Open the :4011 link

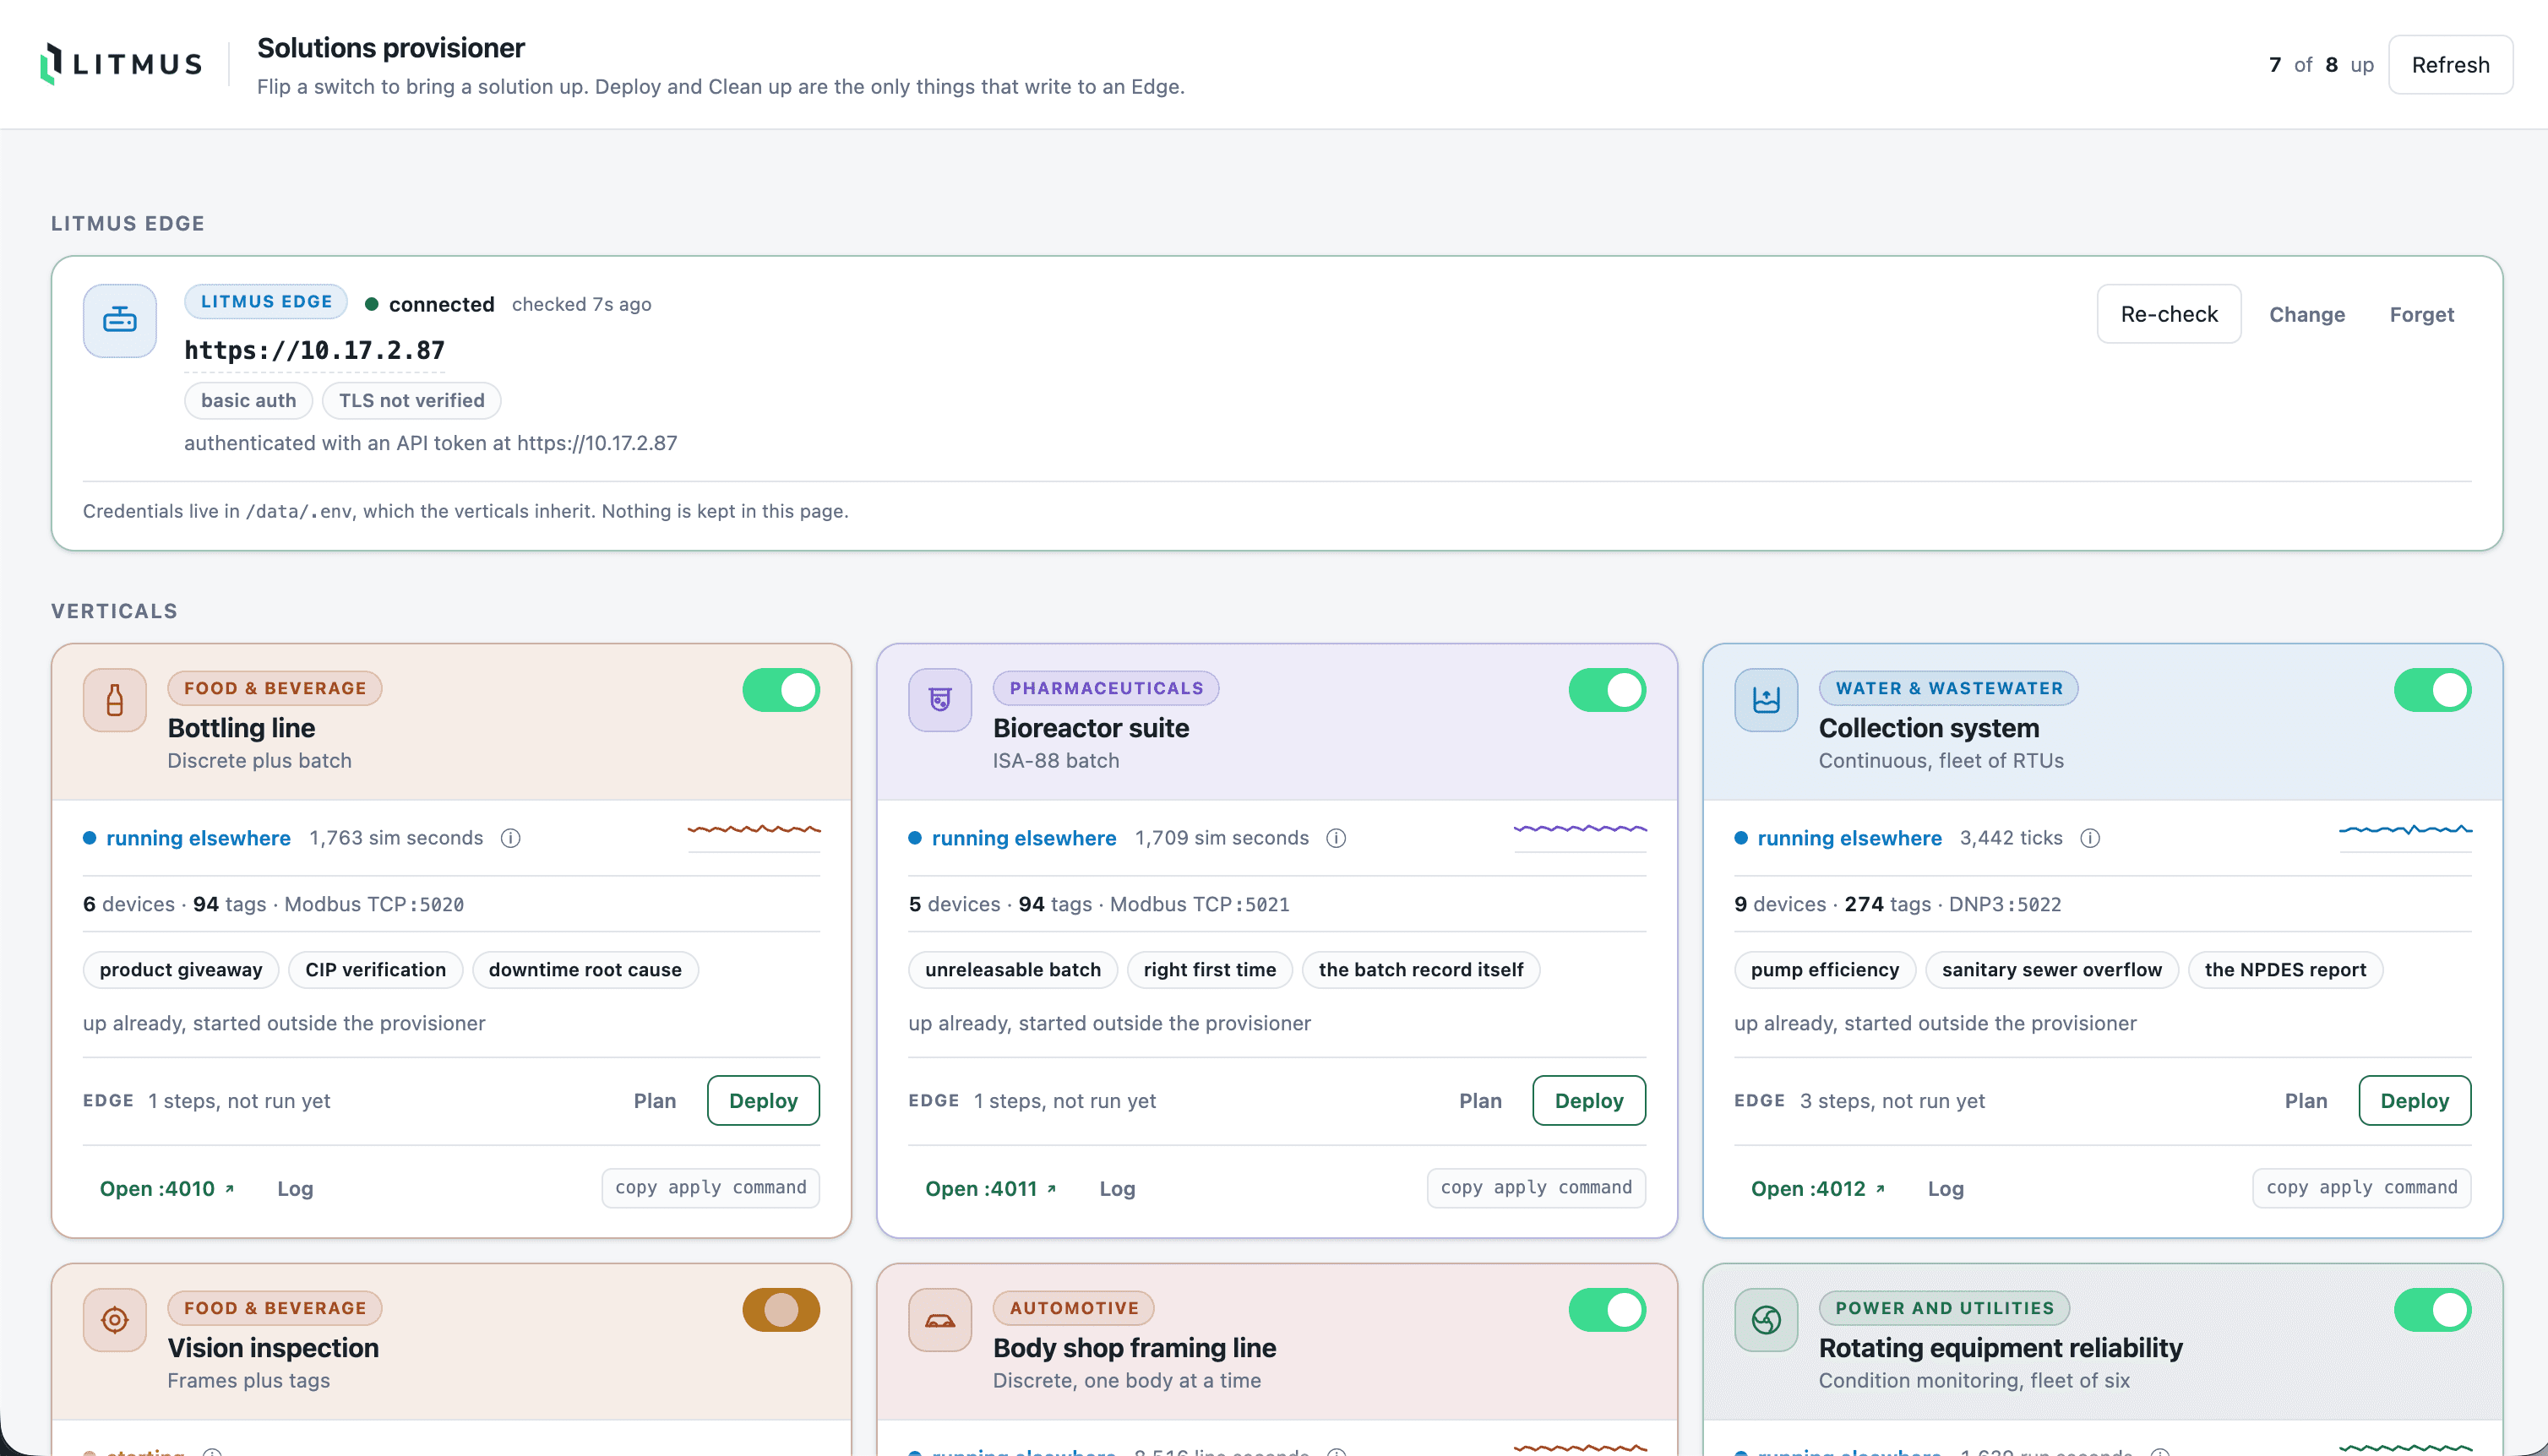click(991, 1188)
